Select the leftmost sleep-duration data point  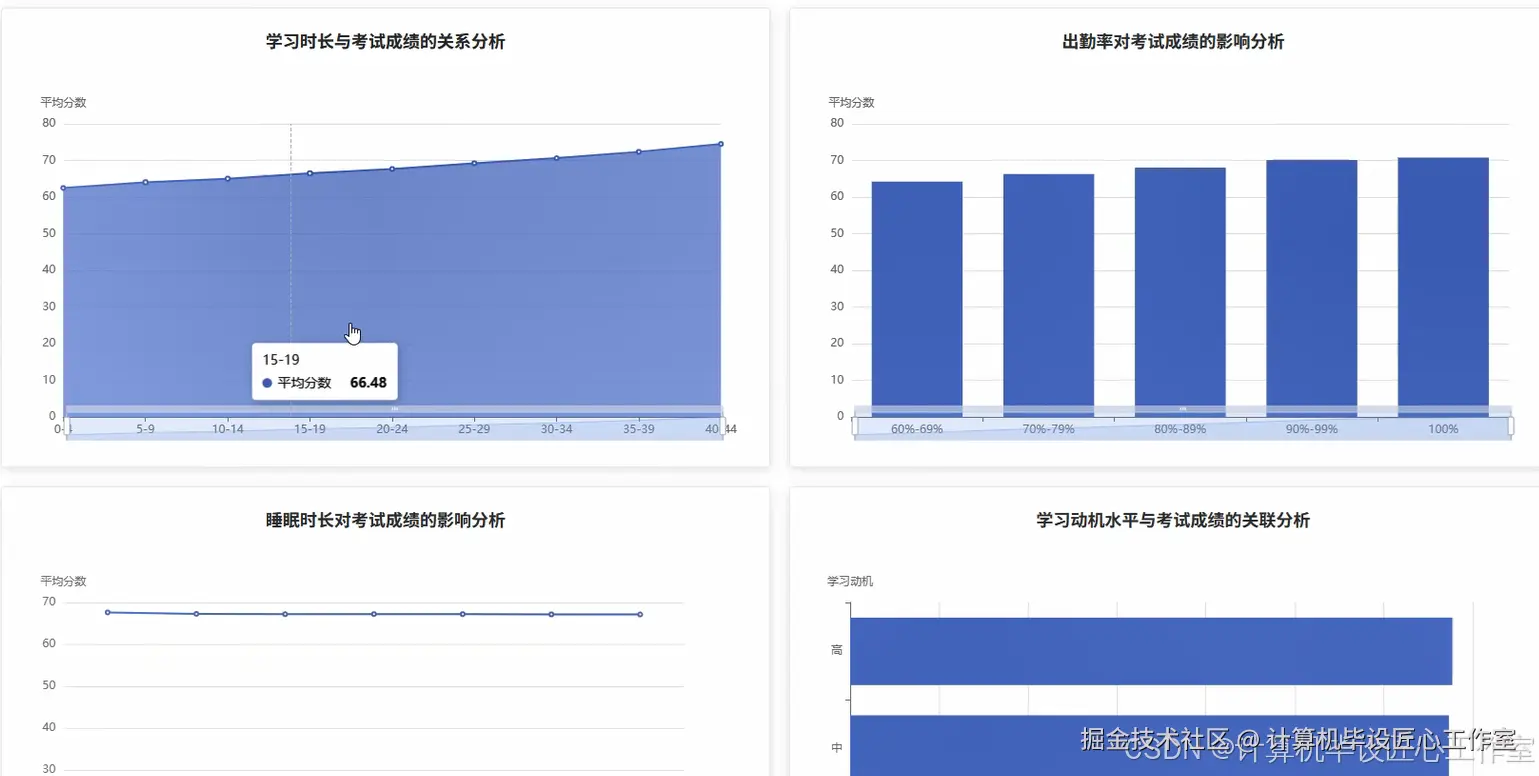(x=107, y=611)
